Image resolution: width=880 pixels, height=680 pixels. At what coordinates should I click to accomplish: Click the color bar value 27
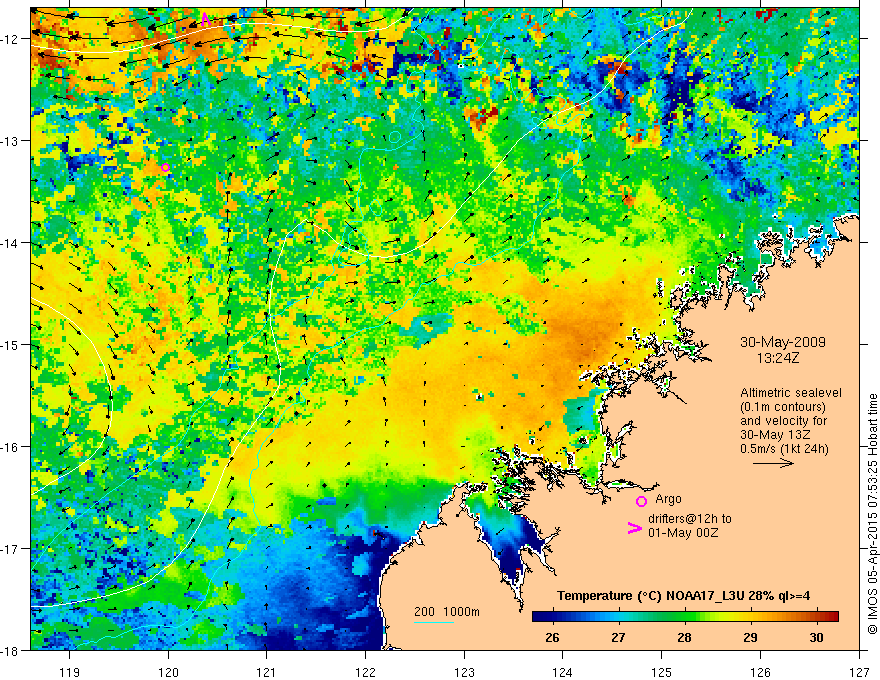point(618,637)
